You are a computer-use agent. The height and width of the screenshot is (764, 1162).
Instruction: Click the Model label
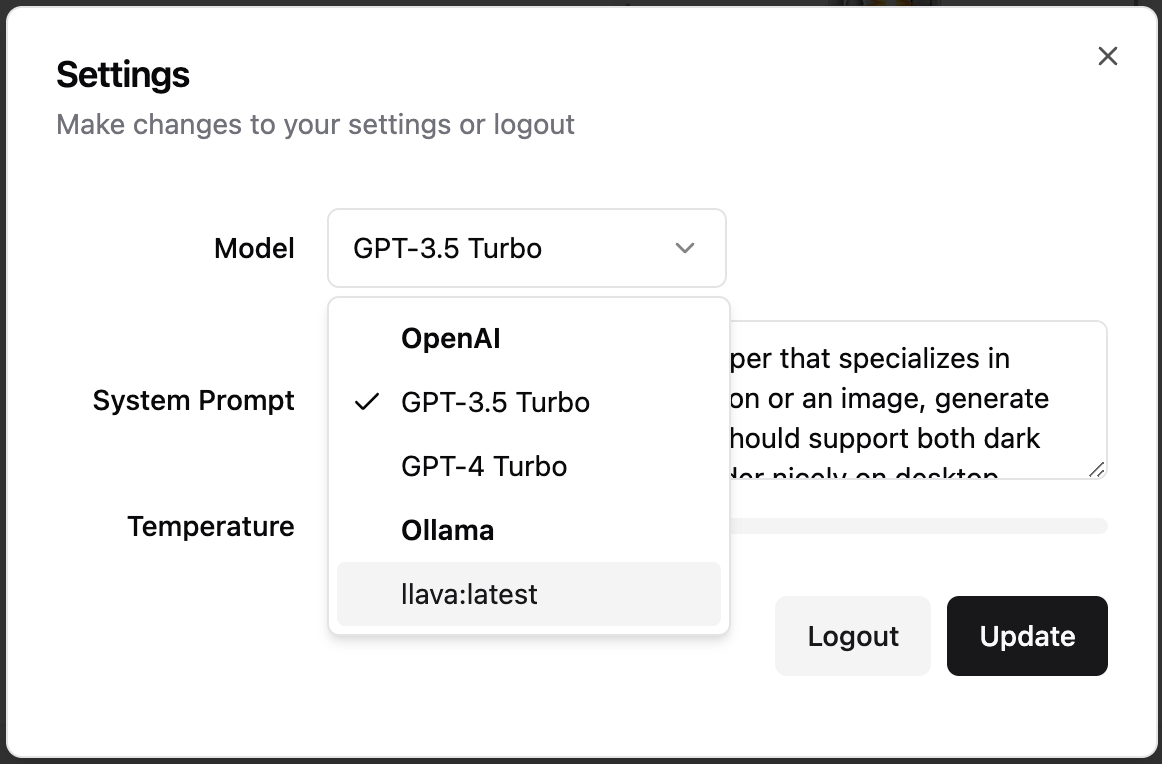[x=254, y=248]
